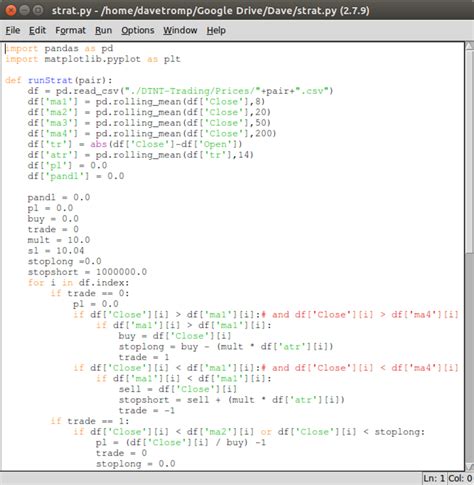Click the df['pl'] = 0.0 line
Screen dimensions: 474x485
(x=67, y=166)
